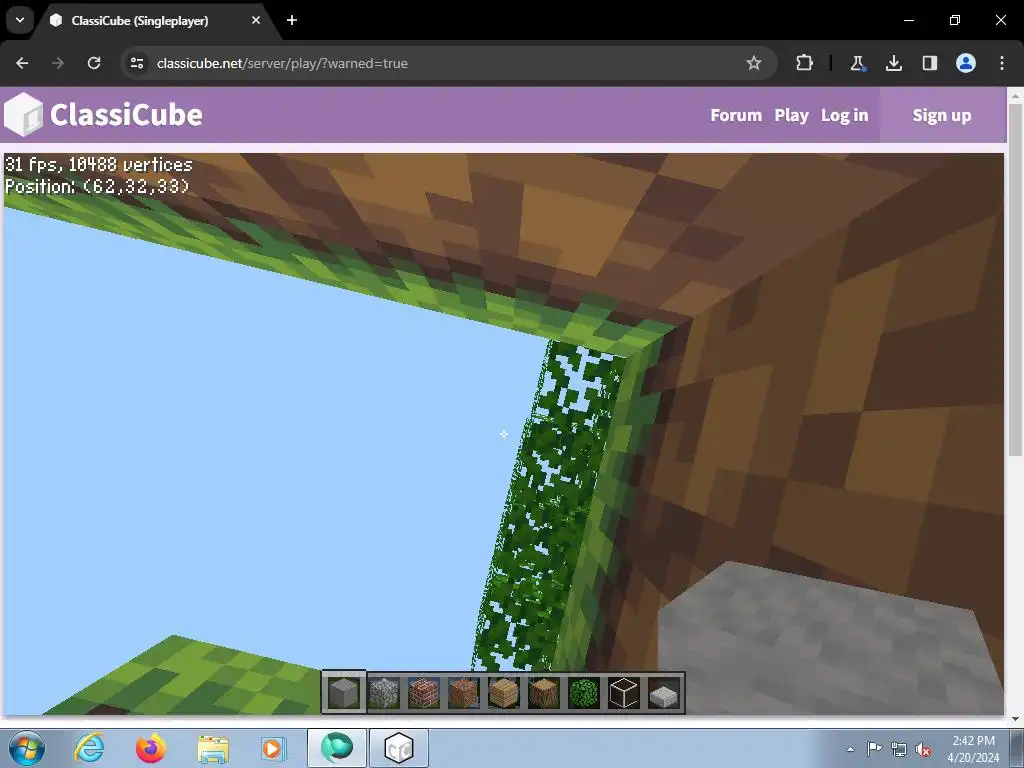Click the Sign up button
Screen dimensions: 1024x768
coord(942,115)
